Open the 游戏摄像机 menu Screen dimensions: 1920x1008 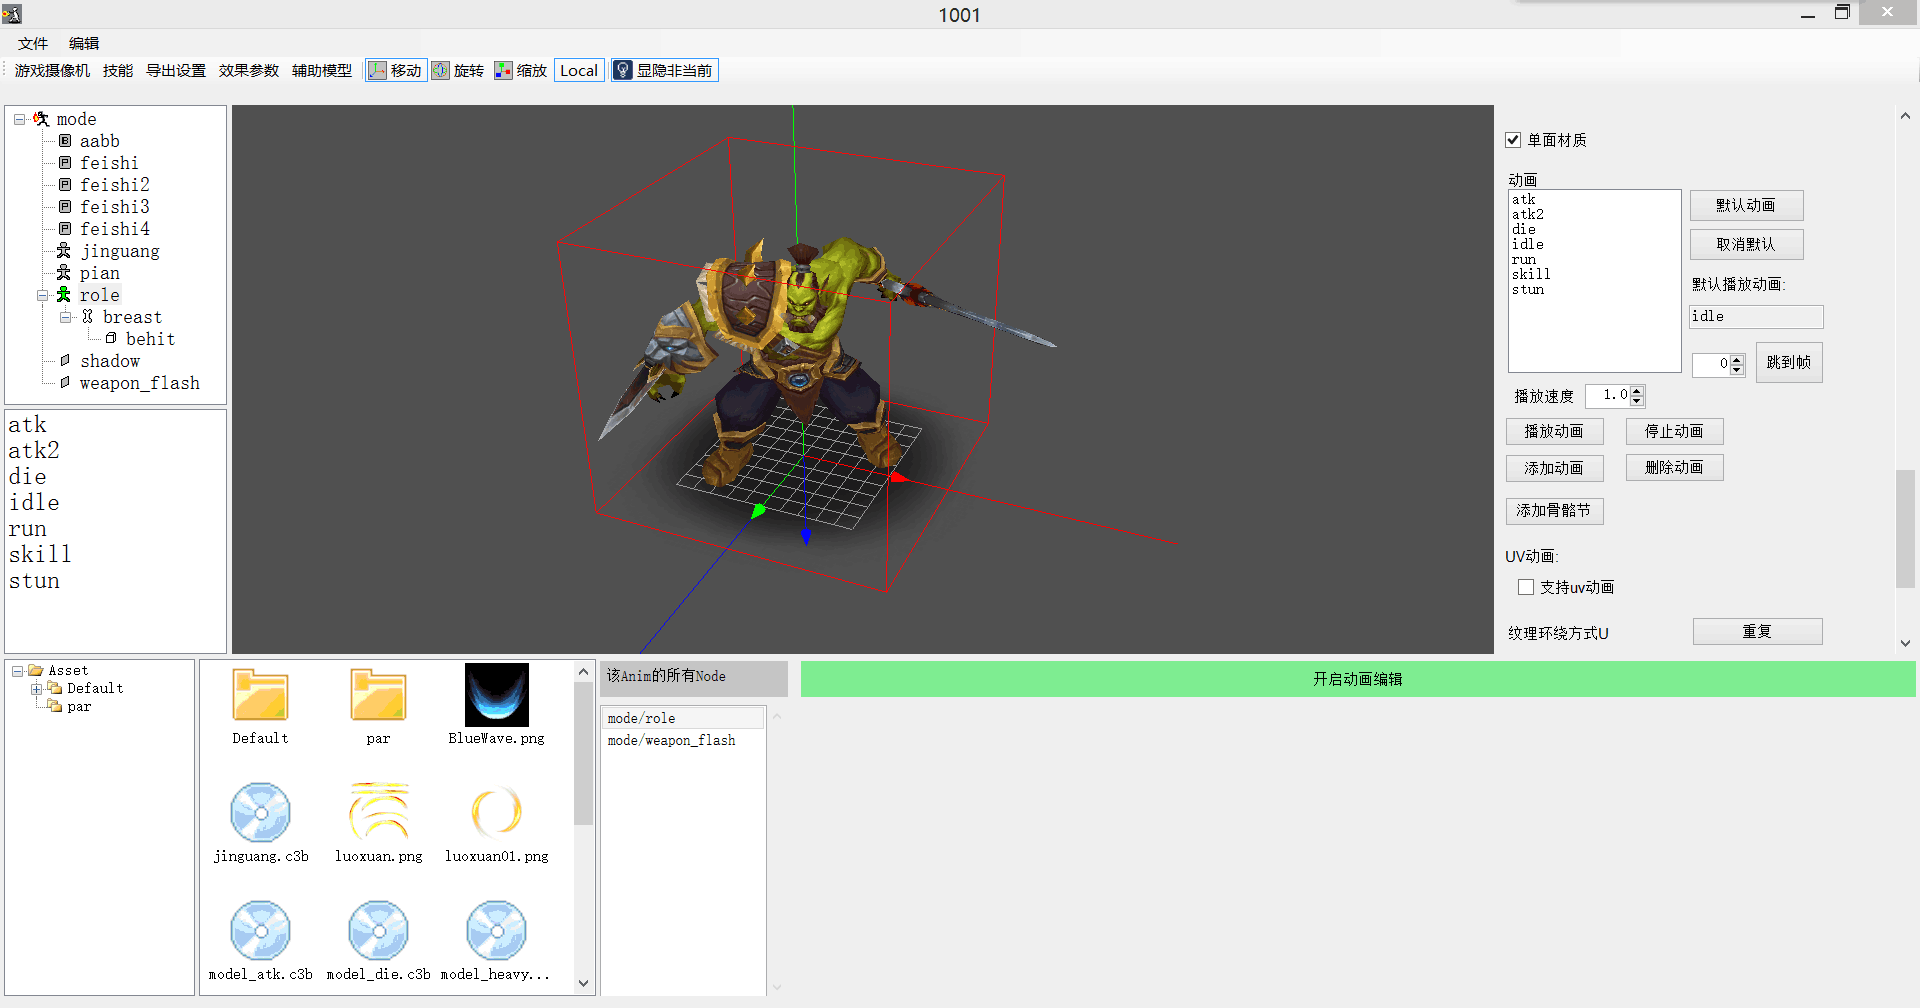point(52,70)
